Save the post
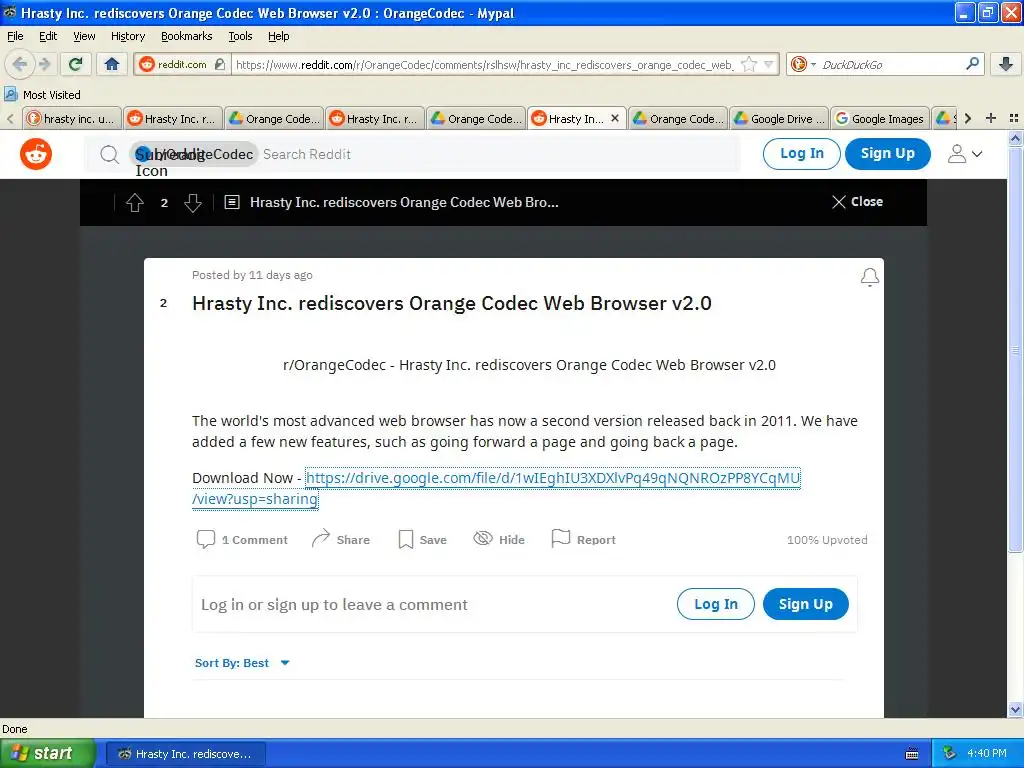1024x768 pixels. pyautogui.click(x=422, y=539)
